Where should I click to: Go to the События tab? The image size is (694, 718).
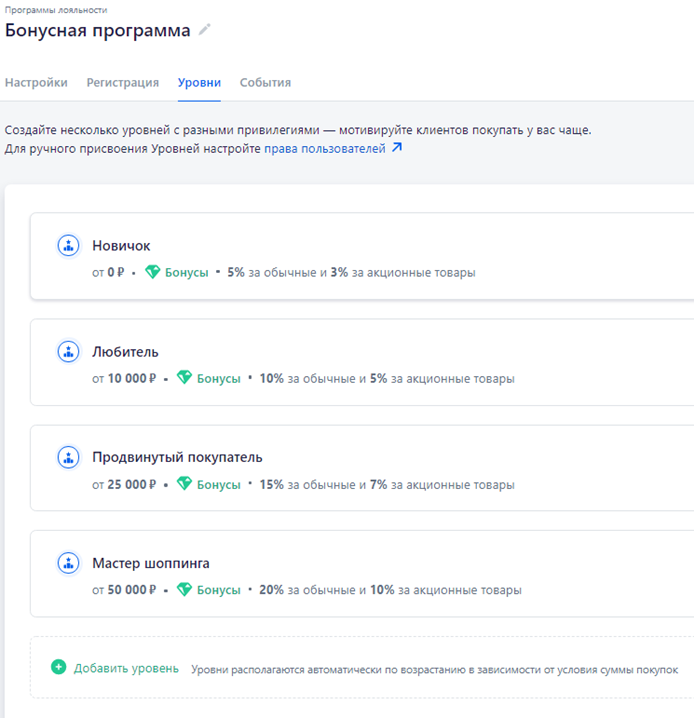266,82
